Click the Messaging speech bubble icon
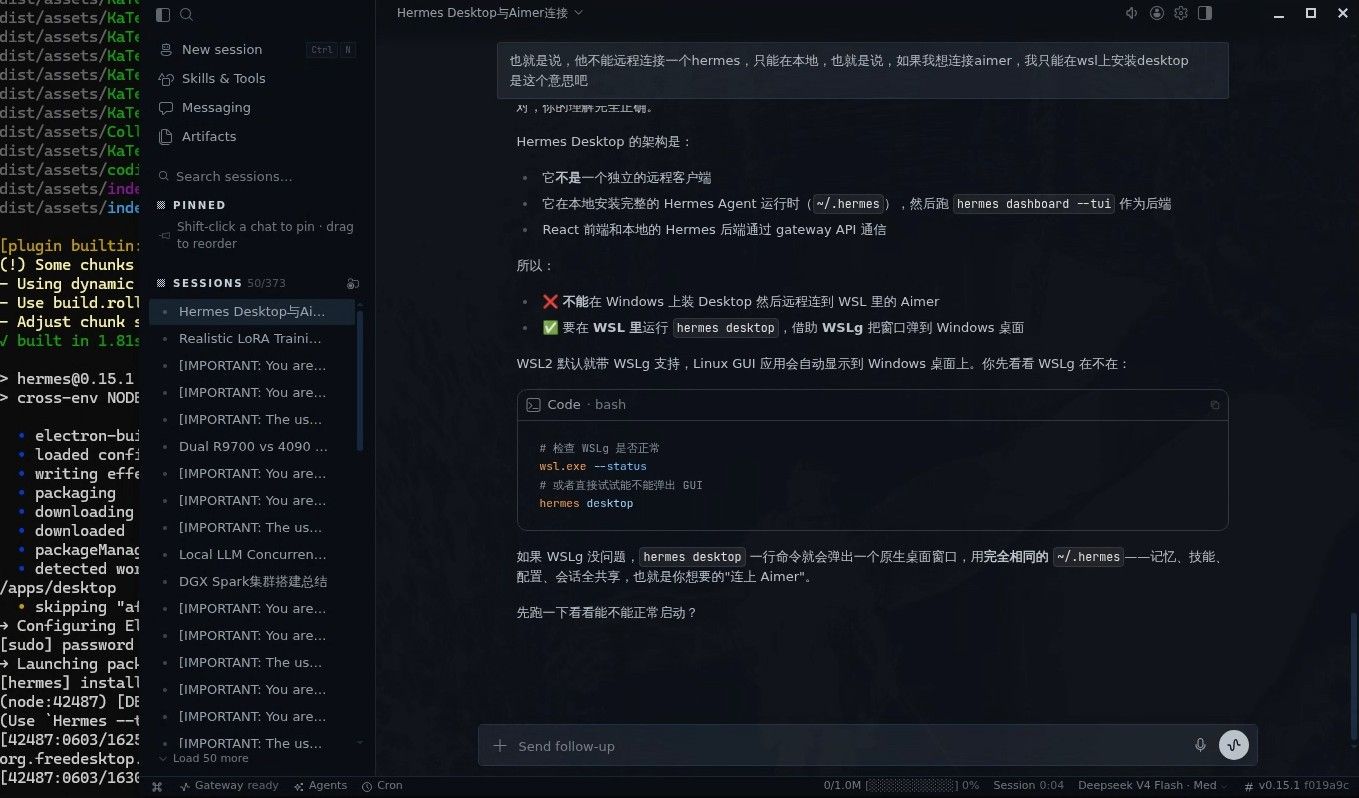Viewport: 1359px width, 798px height. 166,107
